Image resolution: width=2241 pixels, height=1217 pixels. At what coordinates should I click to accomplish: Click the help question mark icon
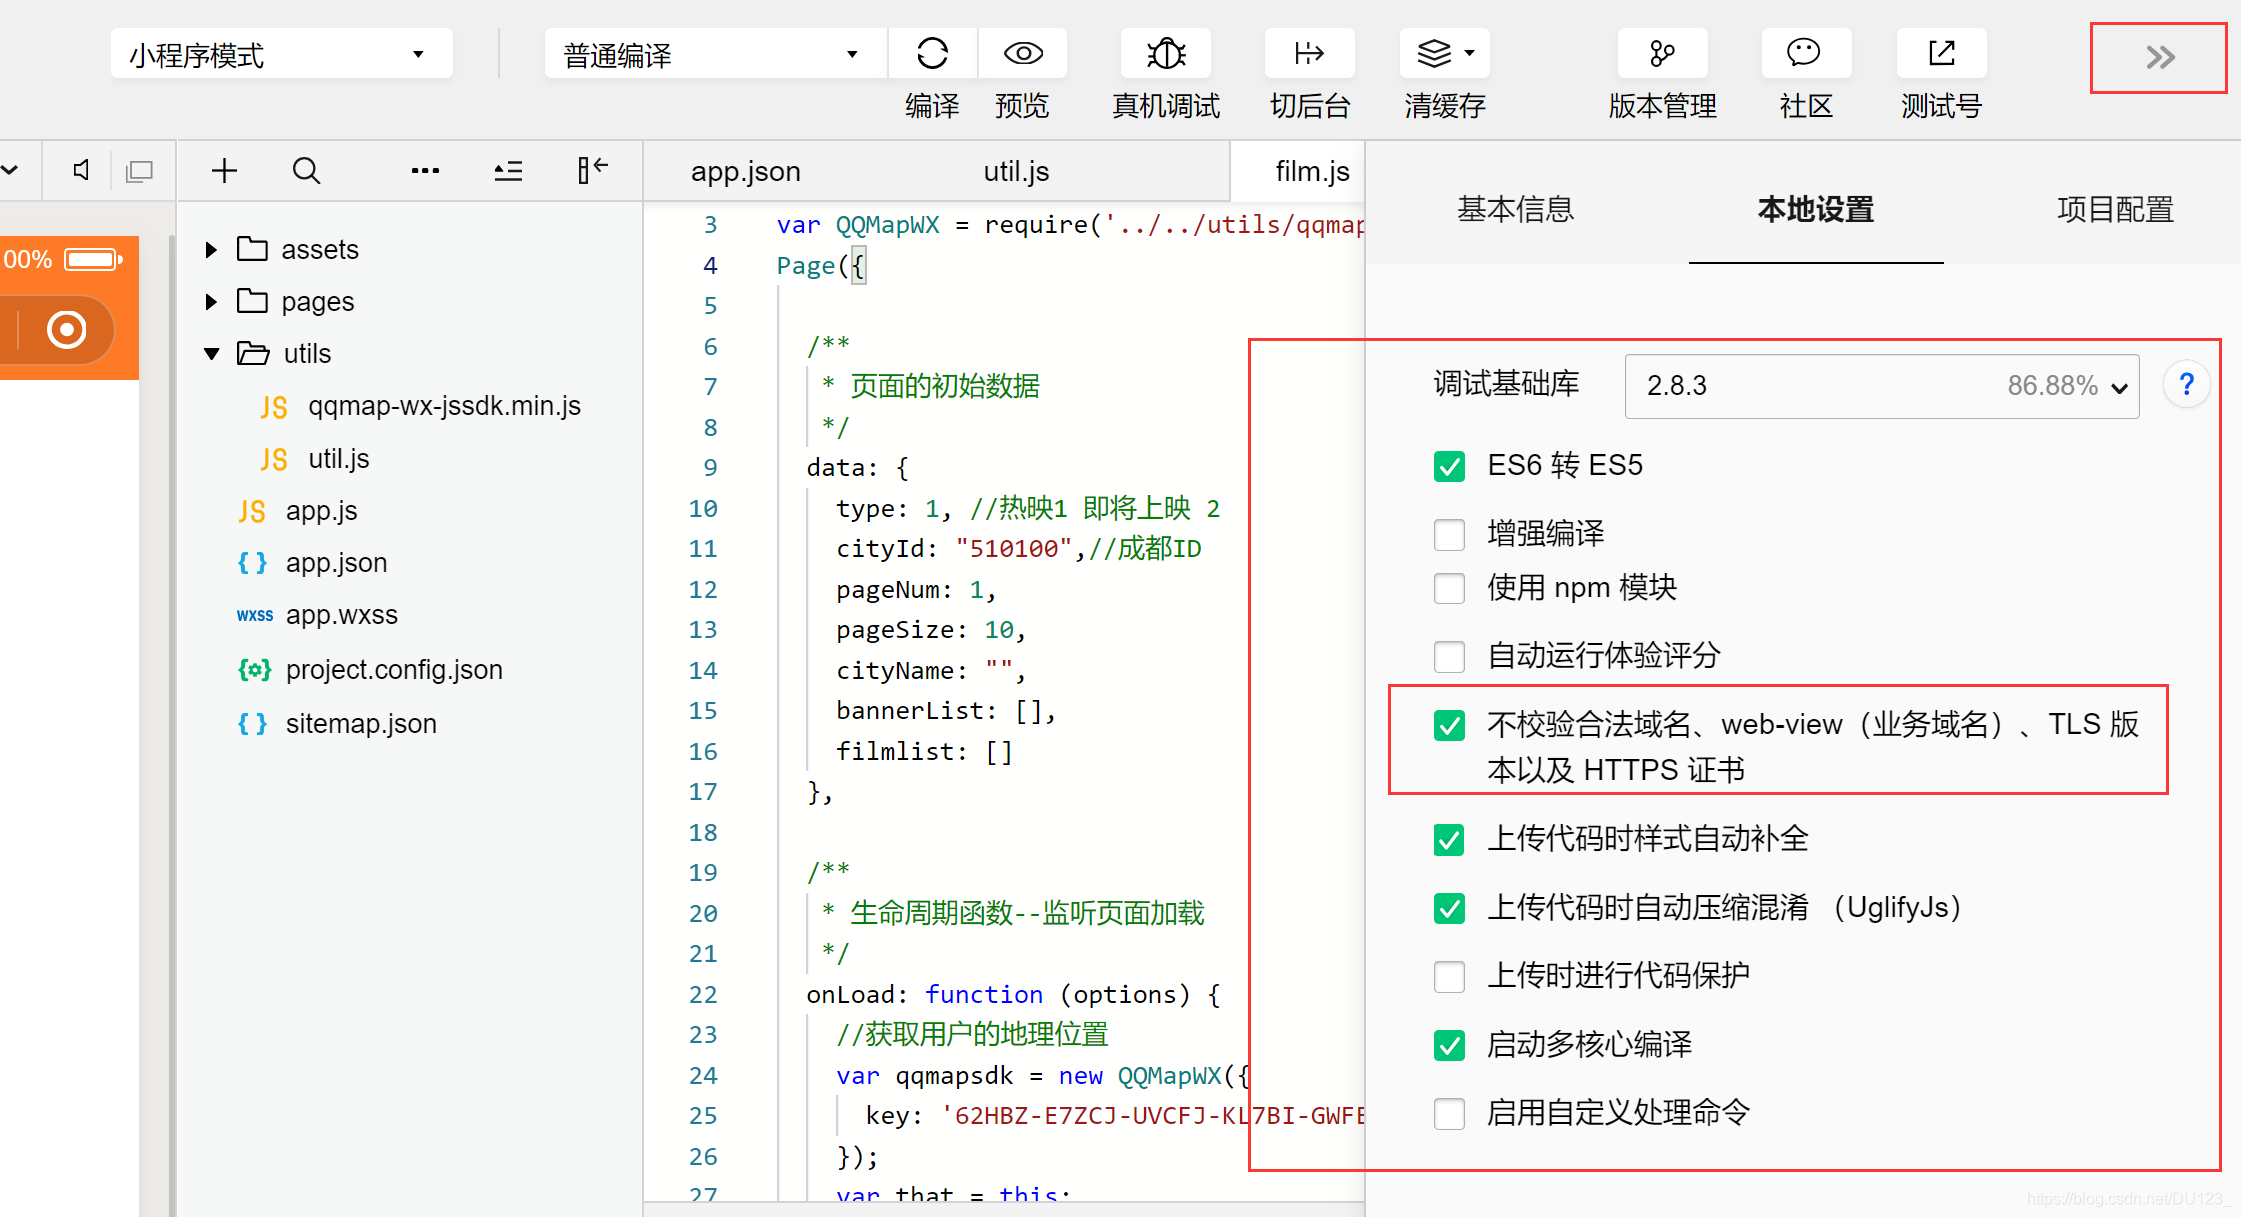(x=2186, y=385)
